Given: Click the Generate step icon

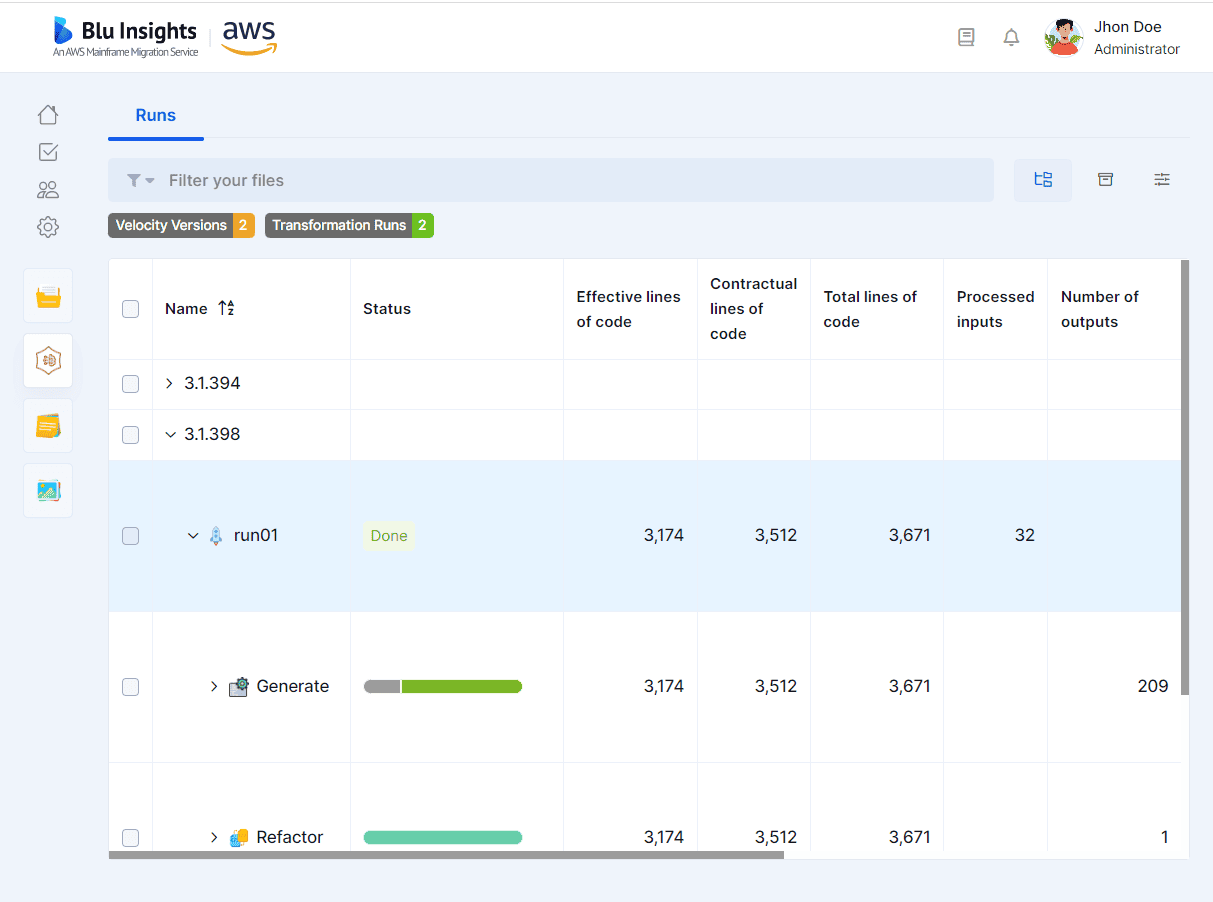Looking at the screenshot, I should click(x=238, y=687).
